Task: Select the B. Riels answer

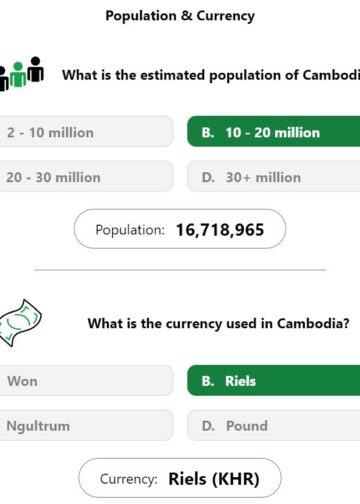Action: click(274, 381)
